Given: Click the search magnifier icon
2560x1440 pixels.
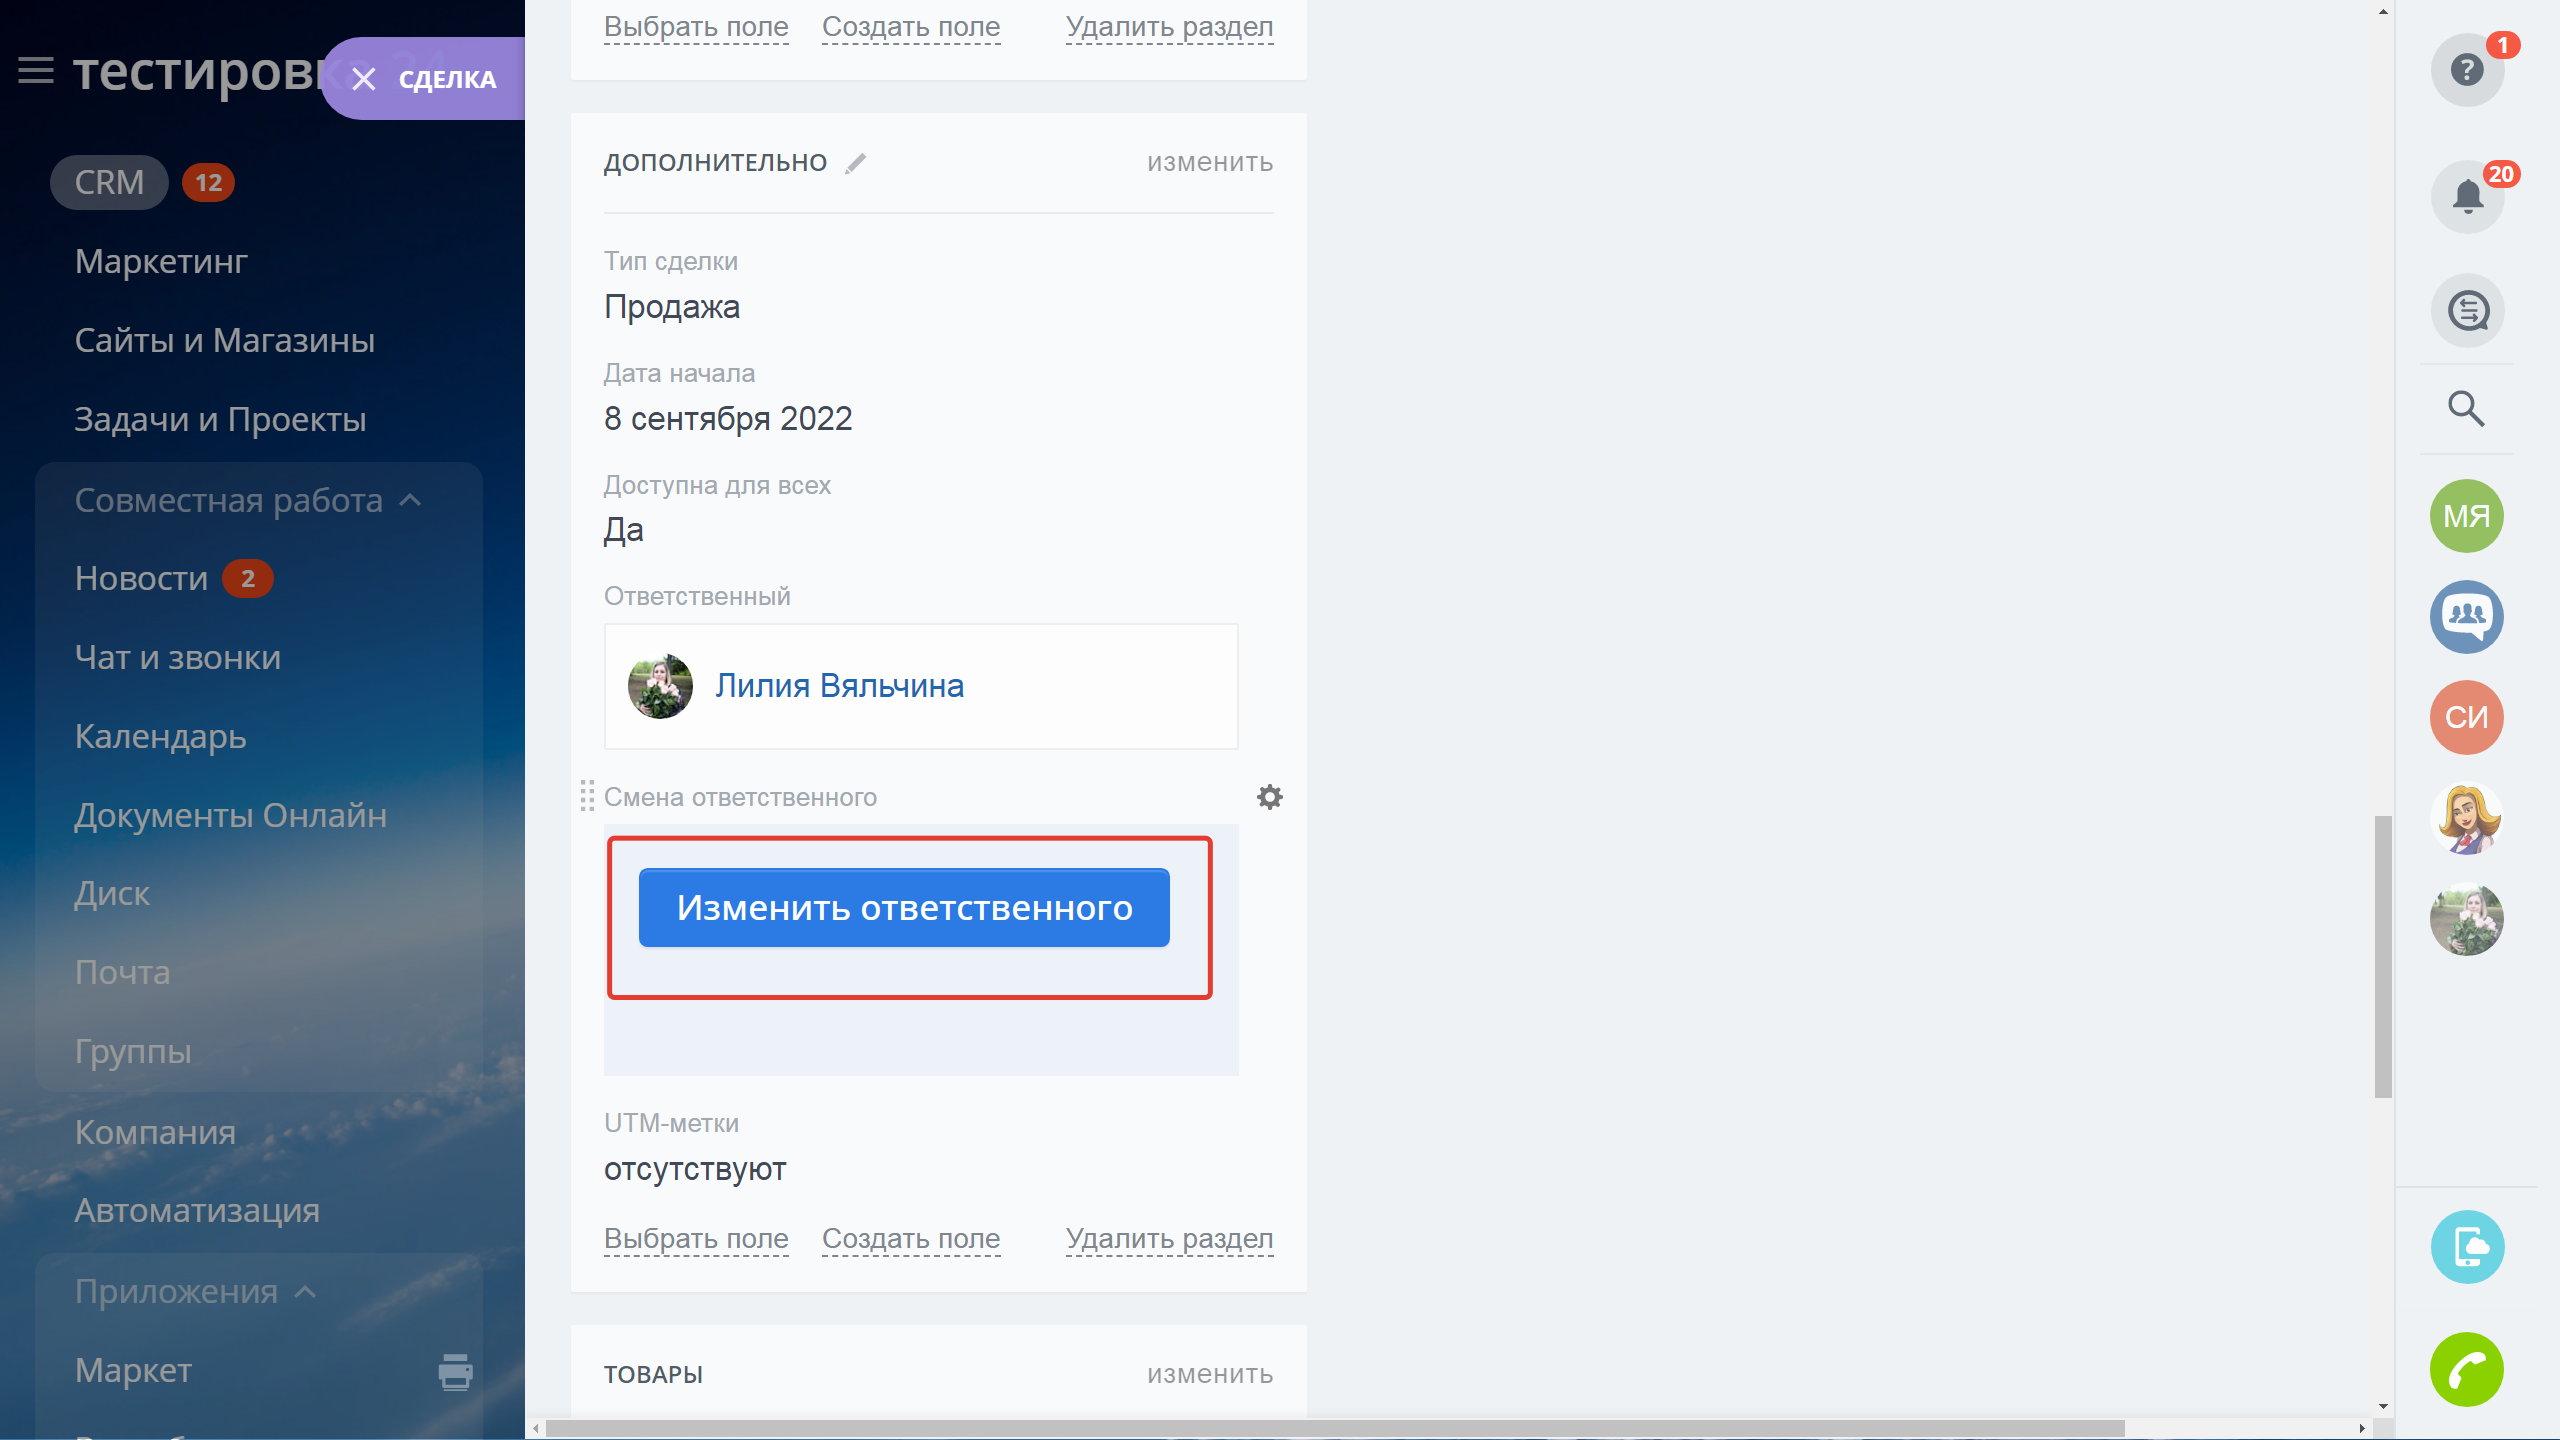Looking at the screenshot, I should coord(2466,409).
